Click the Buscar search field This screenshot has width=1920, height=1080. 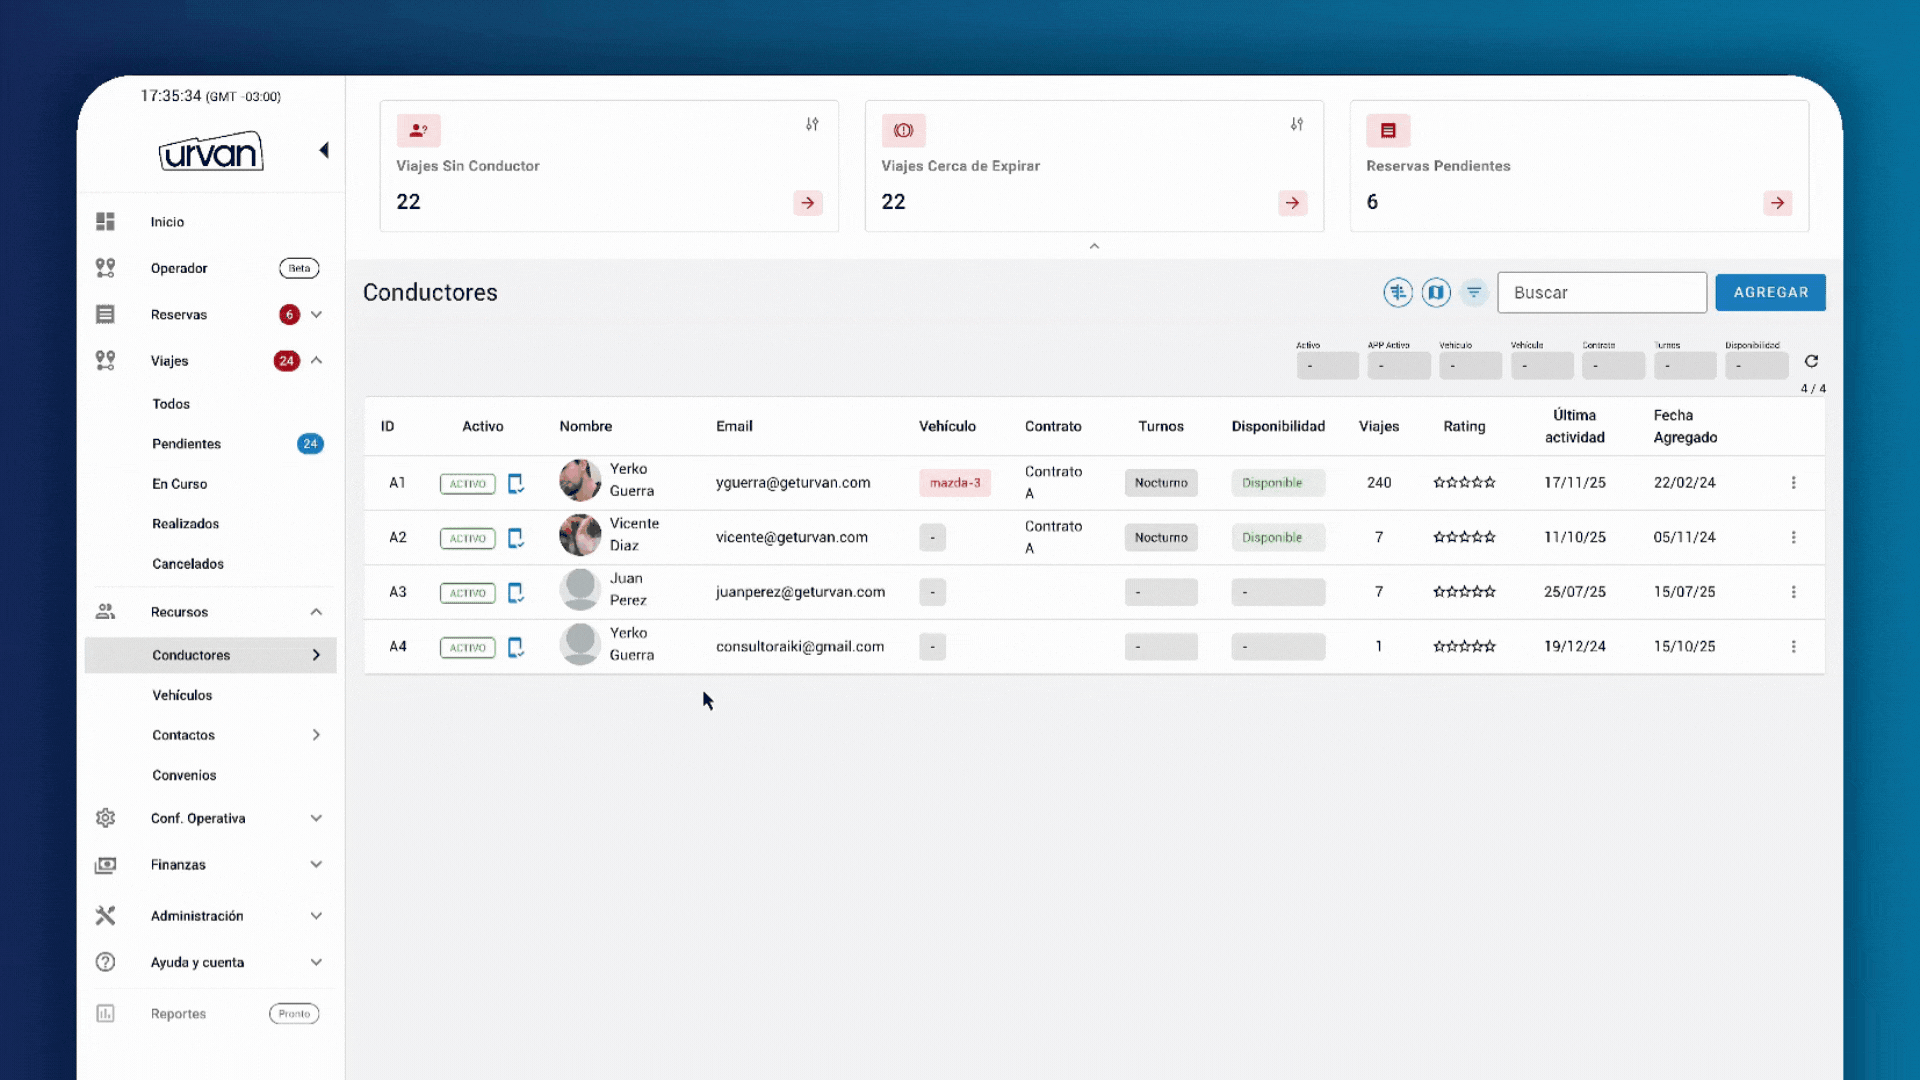coord(1601,292)
